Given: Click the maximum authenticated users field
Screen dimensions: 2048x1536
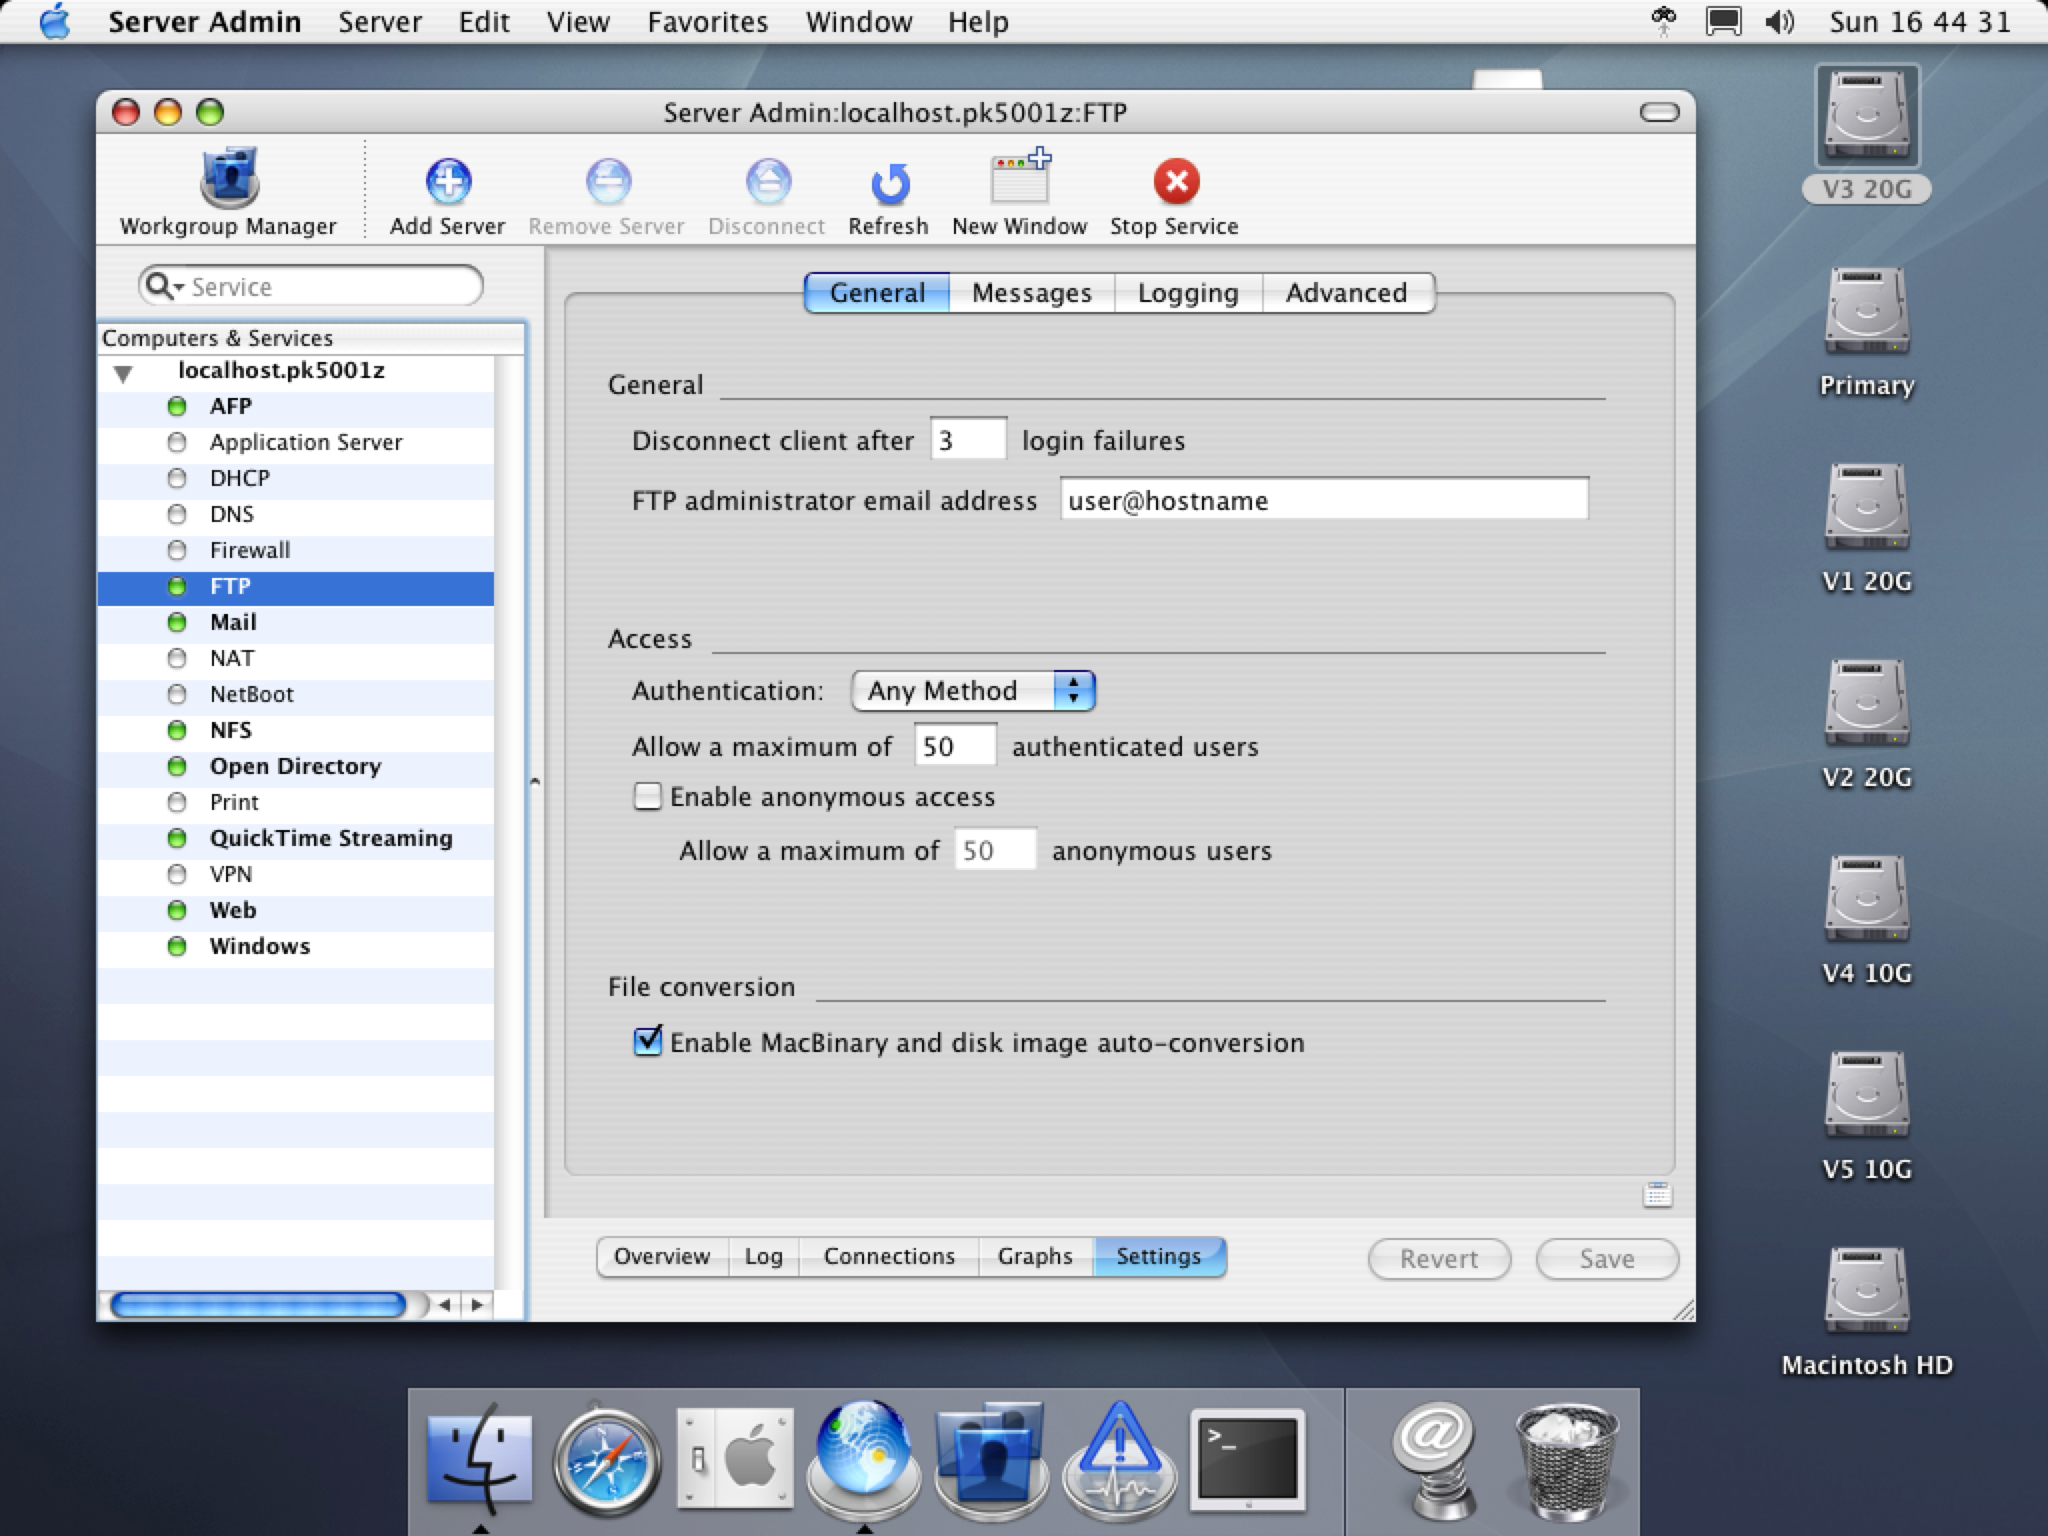Looking at the screenshot, I should pyautogui.click(x=955, y=746).
